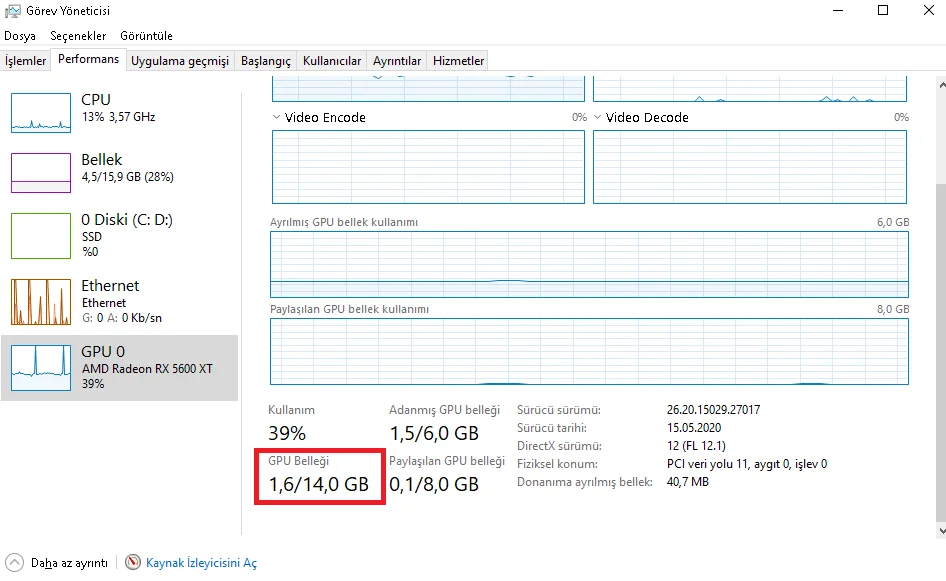Open the Ayrıntılar tab
This screenshot has height=581, width=946.
coord(397,61)
